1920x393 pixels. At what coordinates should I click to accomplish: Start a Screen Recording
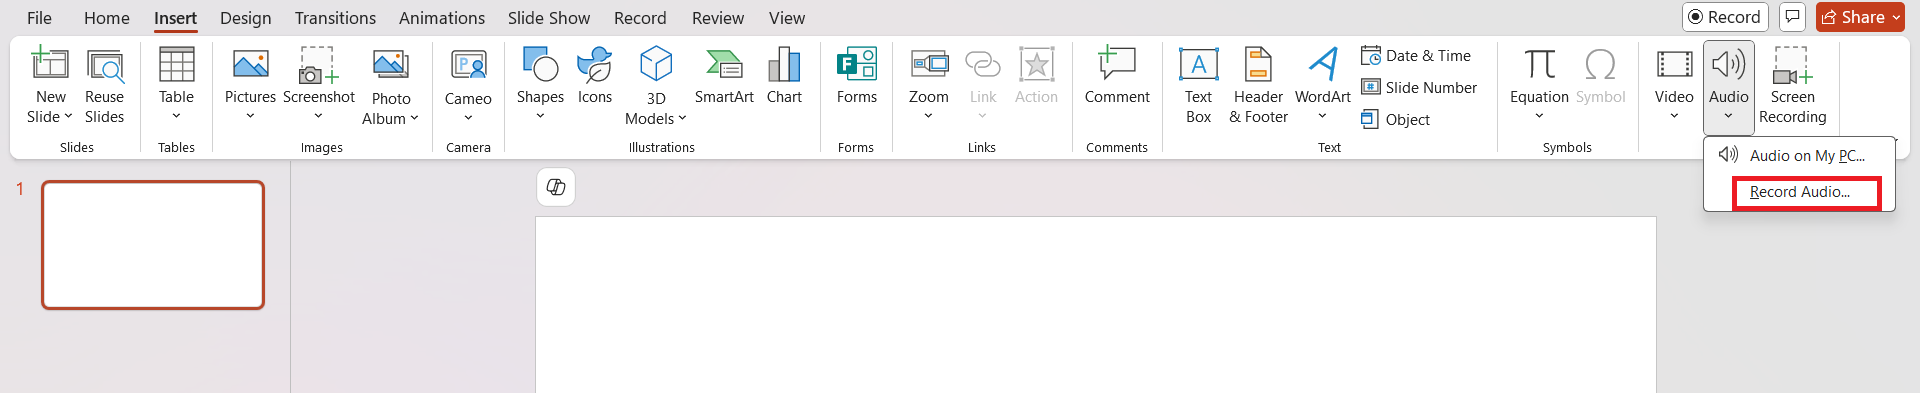click(x=1792, y=86)
